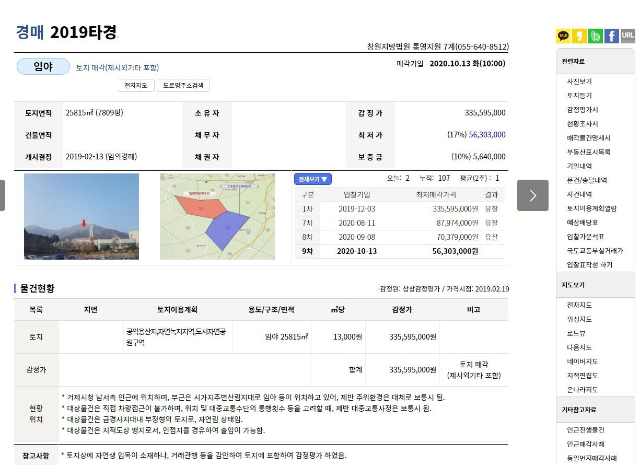Go to previous listing tab on left edge
The width and height of the screenshot is (640, 465).
pyautogui.click(x=2, y=195)
